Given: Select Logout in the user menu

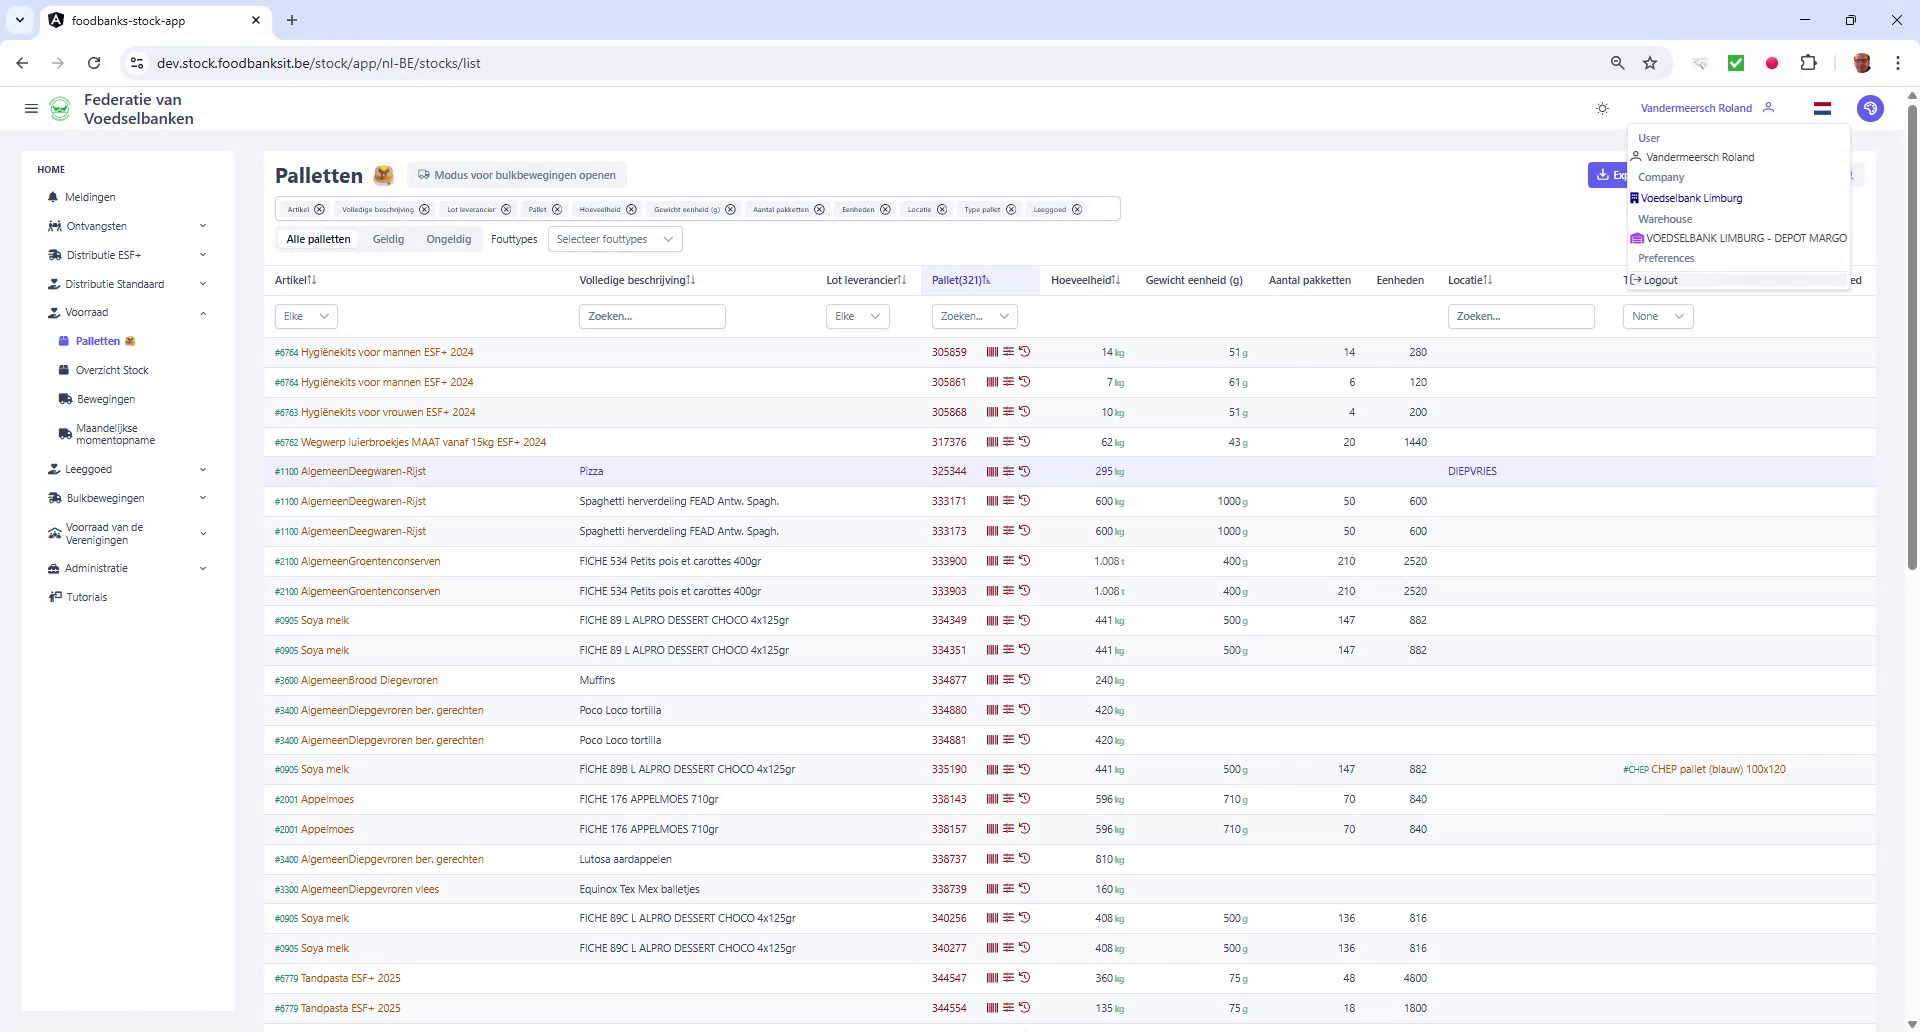Looking at the screenshot, I should point(1660,280).
